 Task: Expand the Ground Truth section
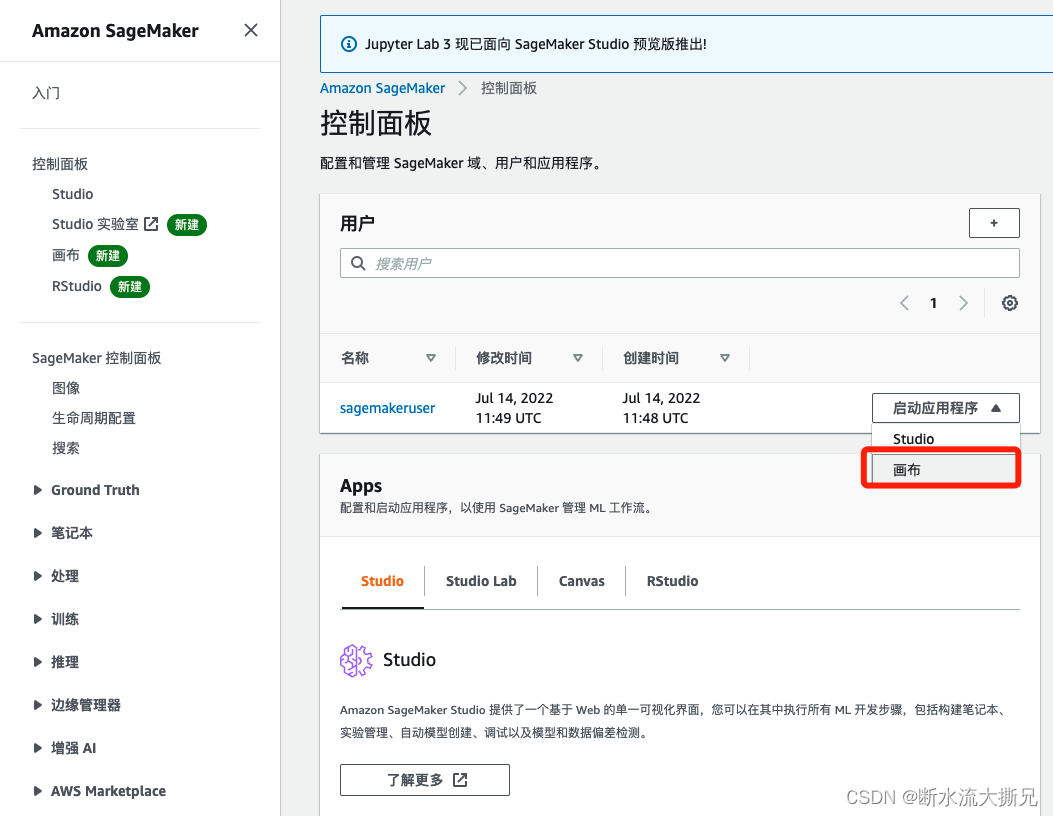point(38,490)
